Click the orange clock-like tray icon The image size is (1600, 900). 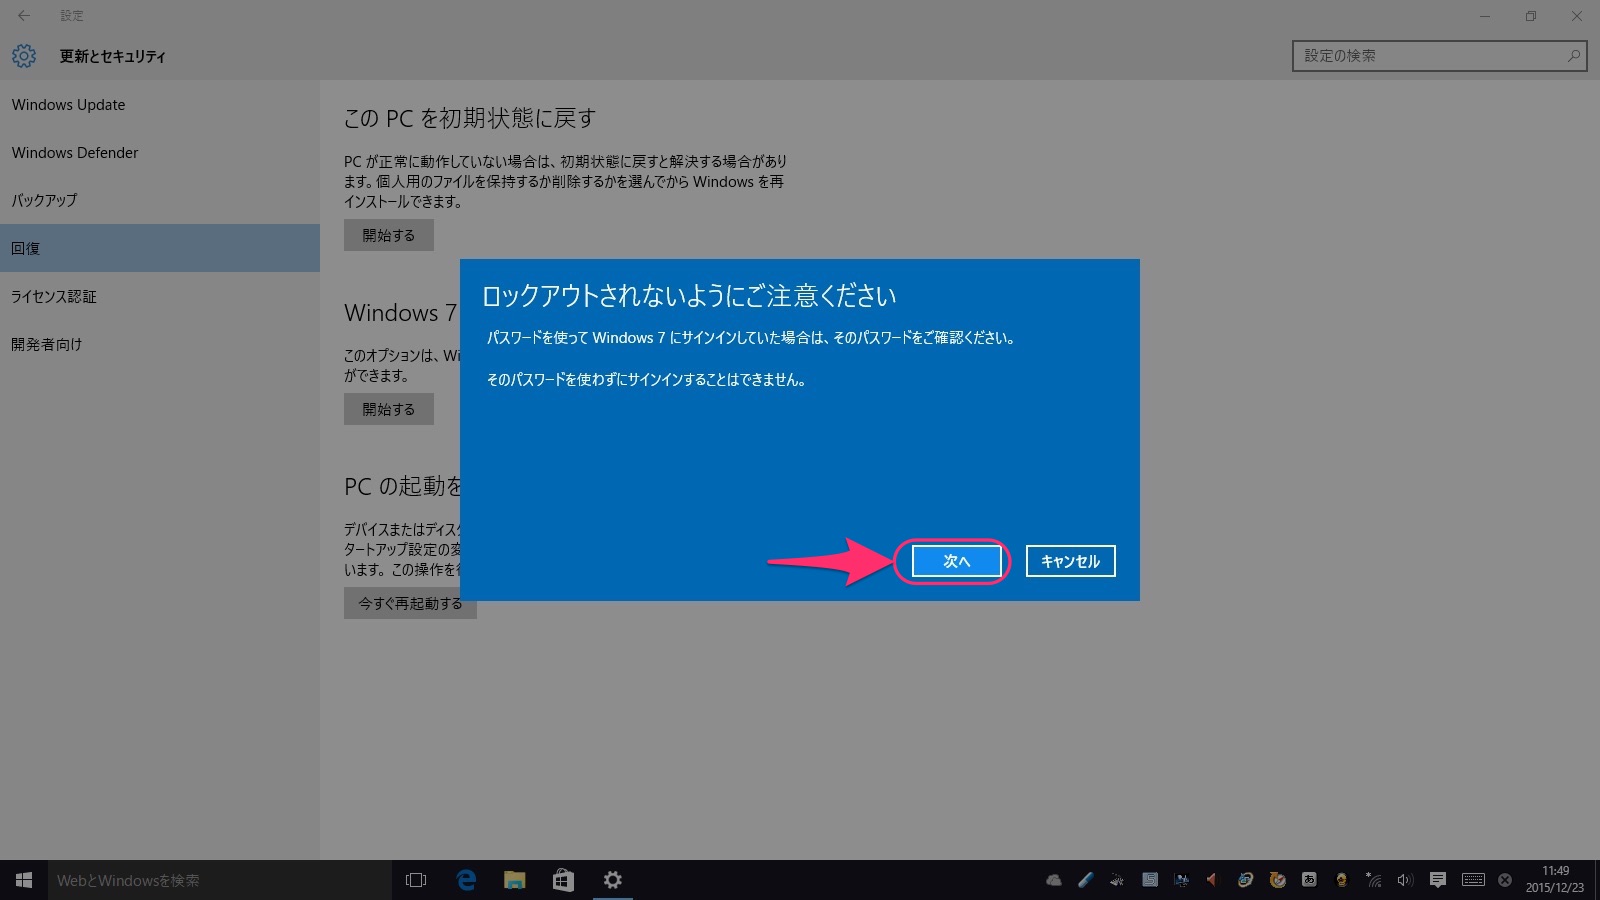[1277, 880]
